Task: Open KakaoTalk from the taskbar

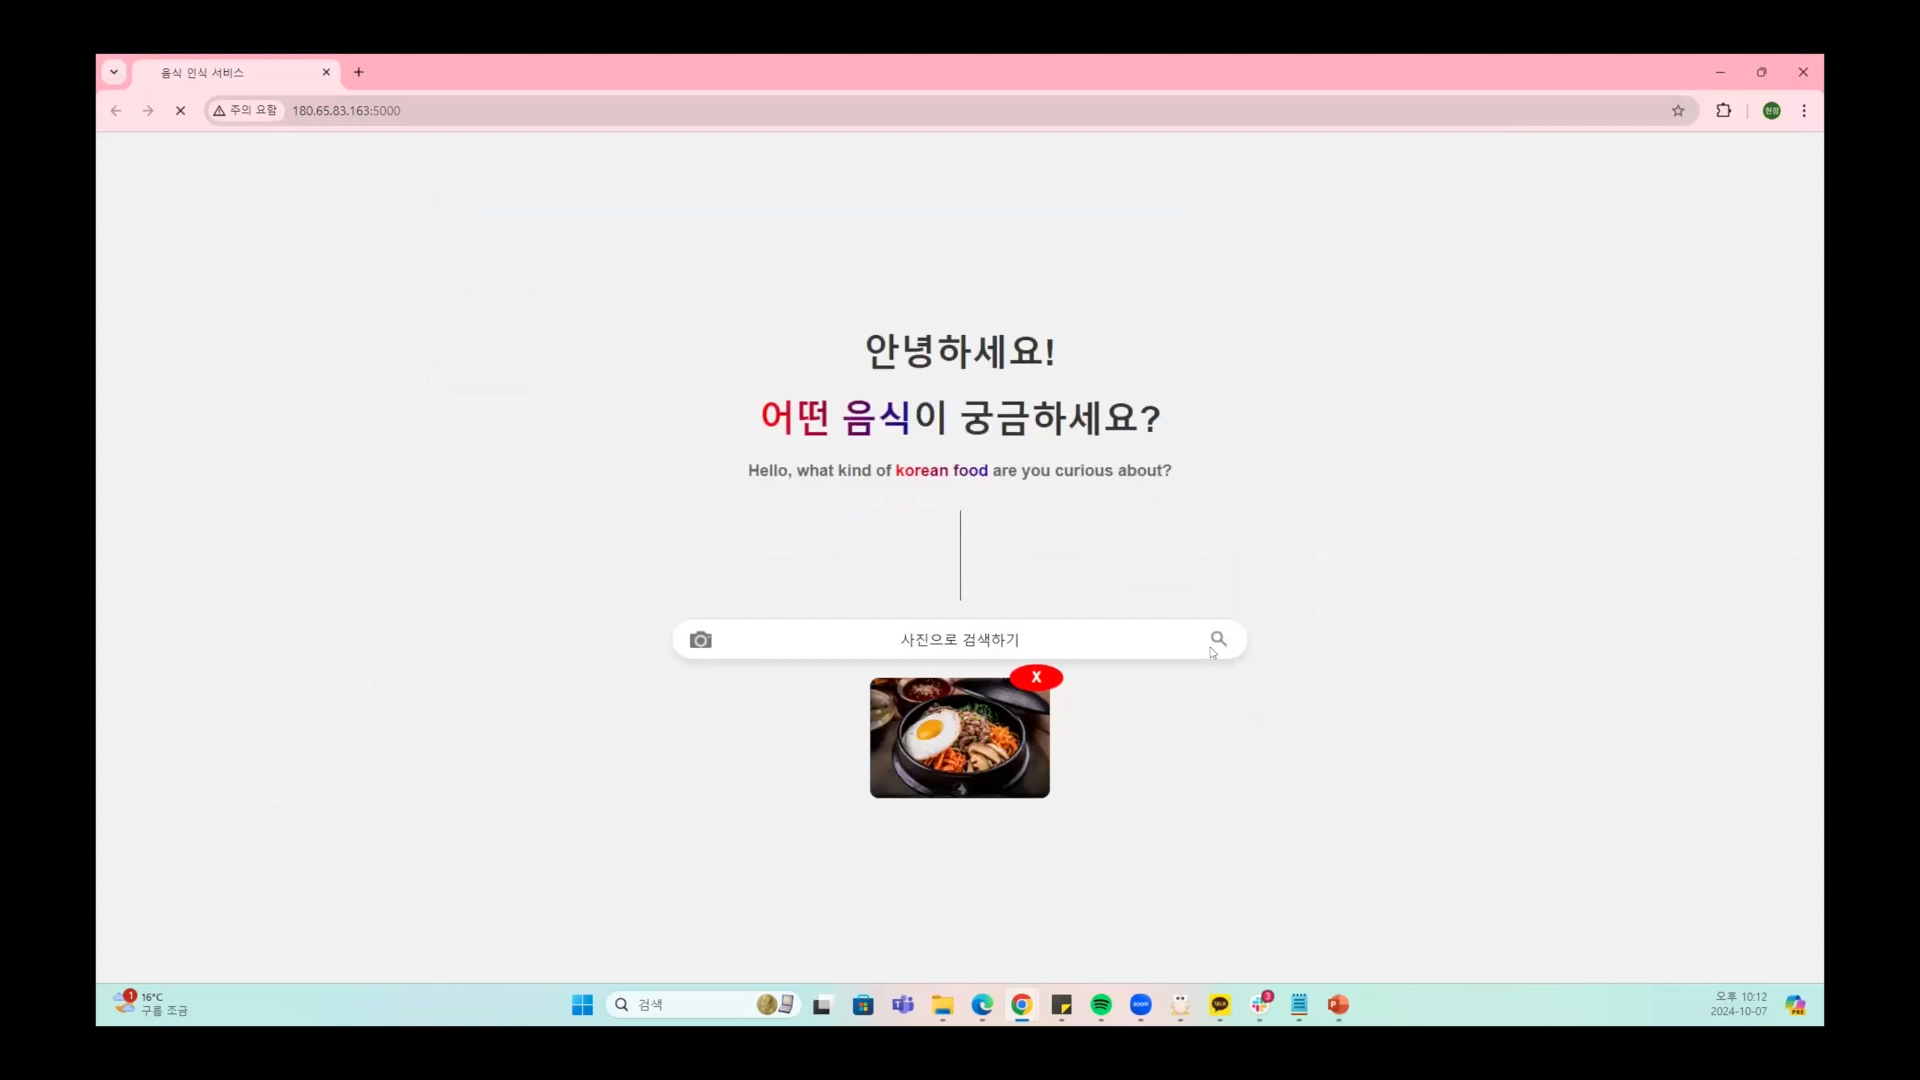Action: (1220, 1005)
